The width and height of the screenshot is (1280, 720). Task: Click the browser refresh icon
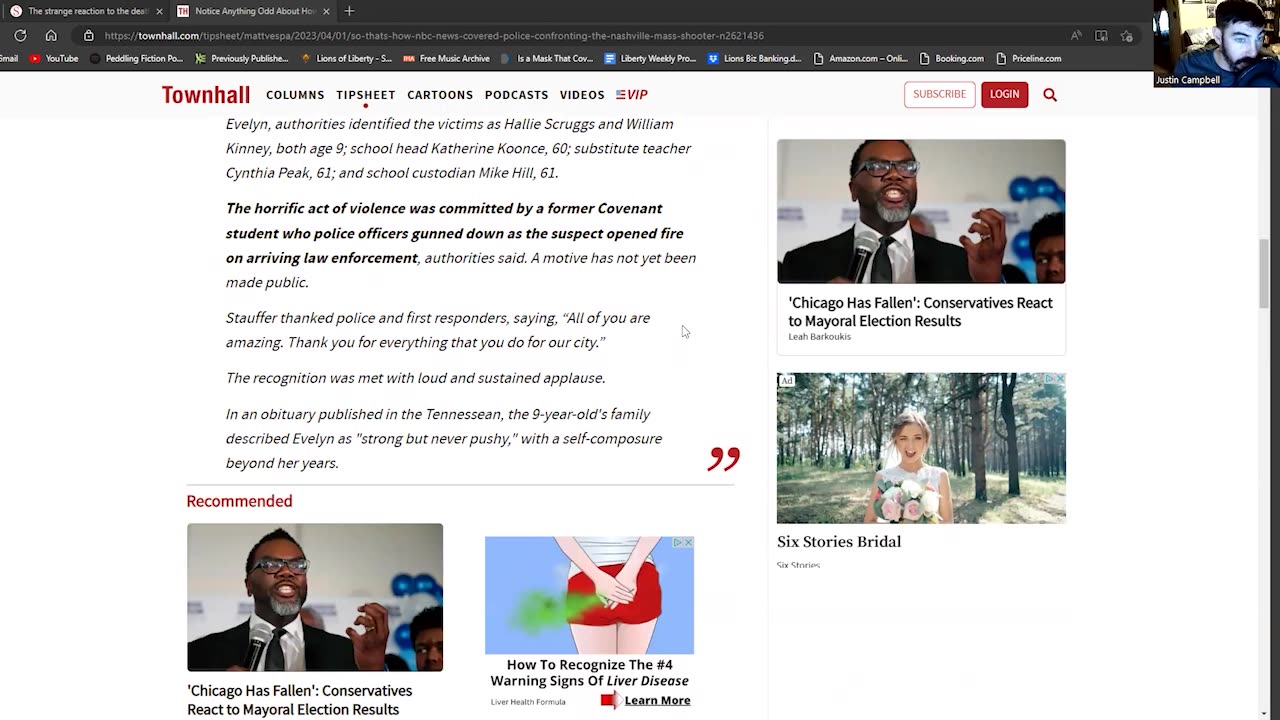coord(20,35)
